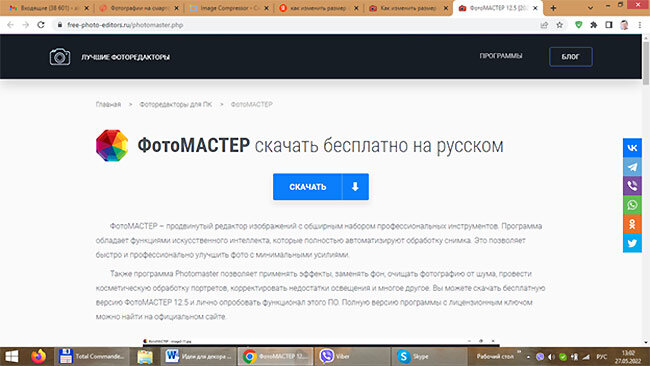Open Total Commander from the taskbar
Screen dimensions: 650x366
point(91,356)
